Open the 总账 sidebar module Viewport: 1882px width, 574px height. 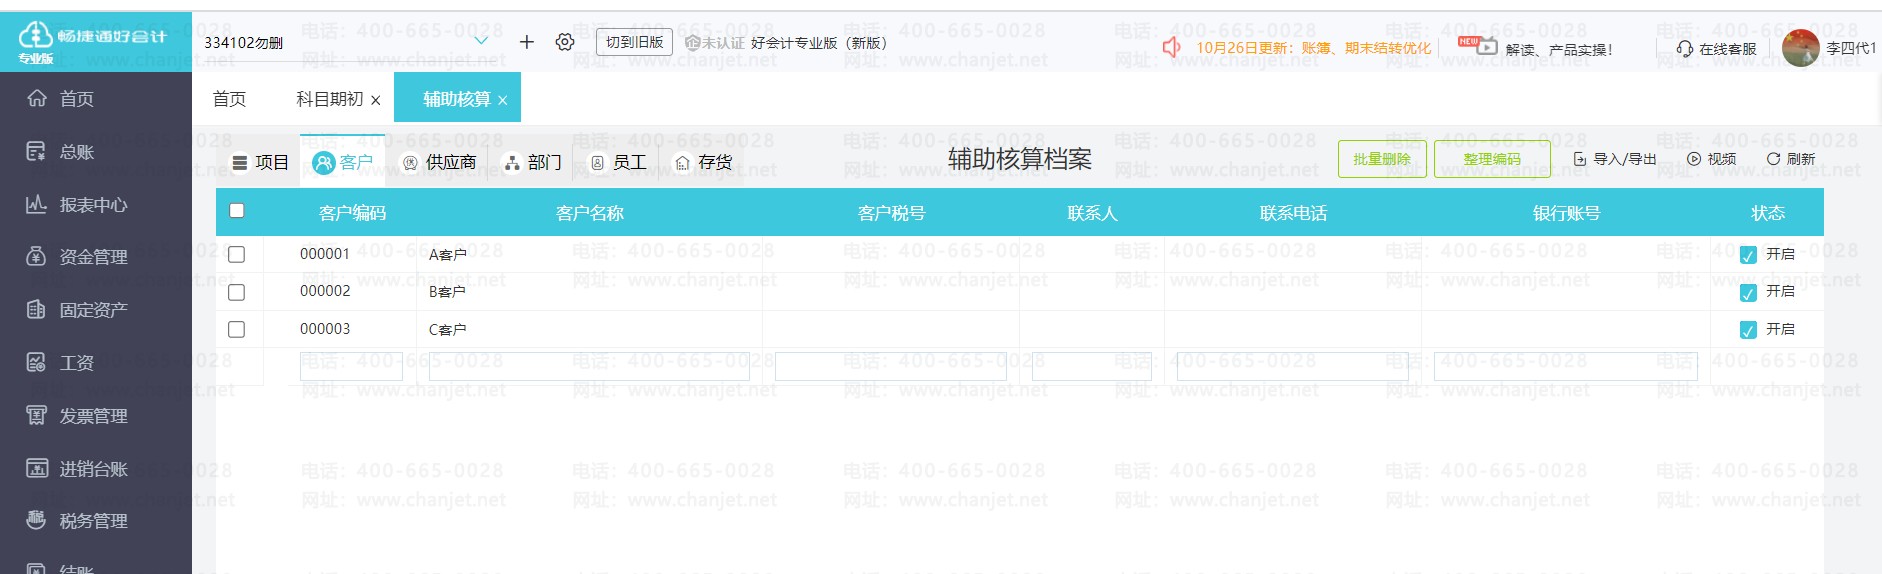76,152
